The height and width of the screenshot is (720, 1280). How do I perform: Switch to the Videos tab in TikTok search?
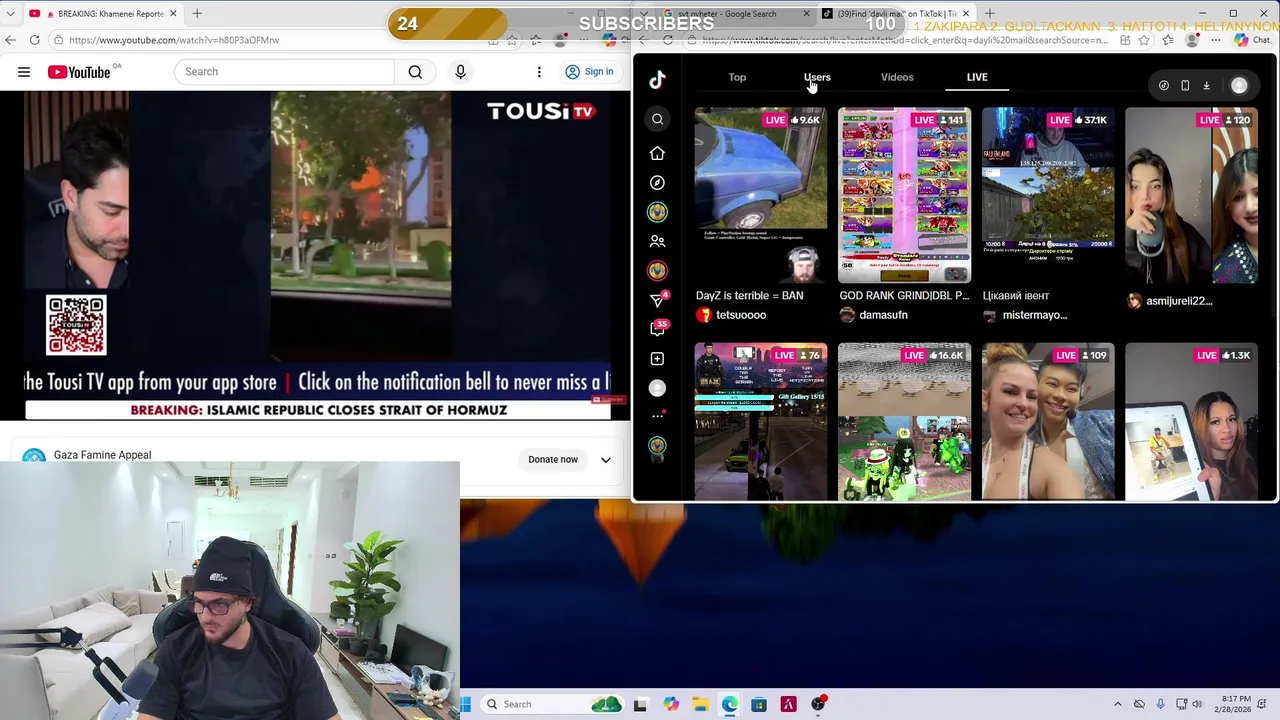point(897,77)
